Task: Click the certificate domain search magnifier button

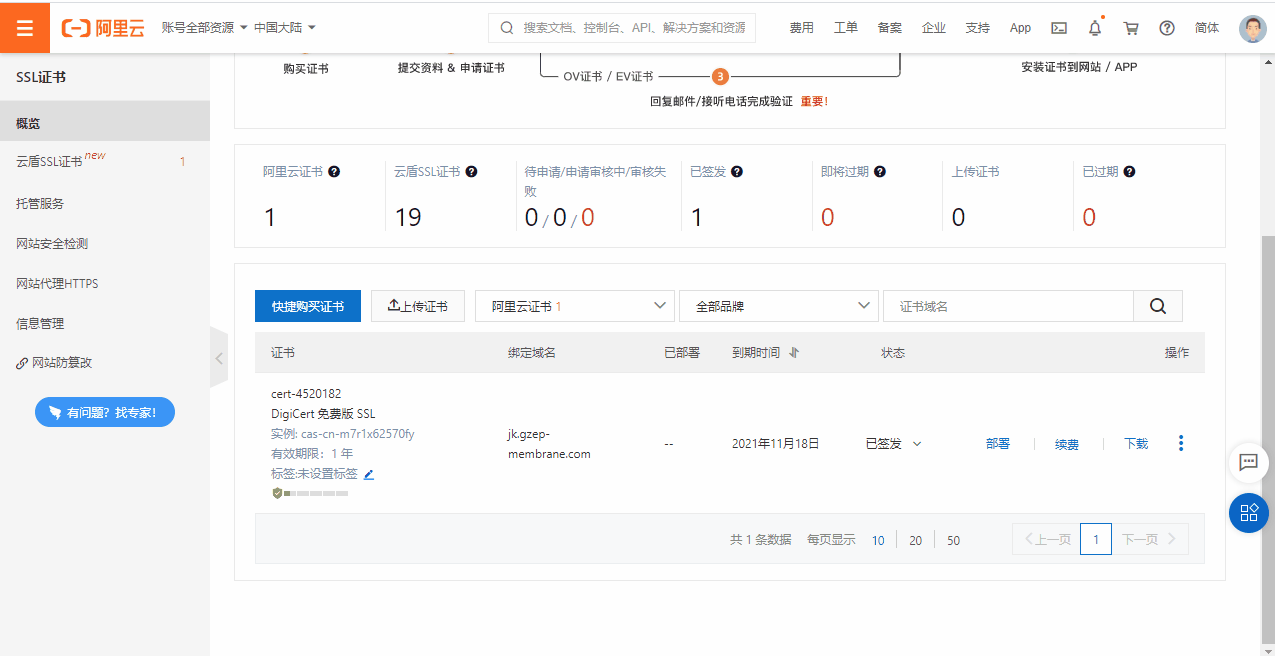Action: 1158,306
